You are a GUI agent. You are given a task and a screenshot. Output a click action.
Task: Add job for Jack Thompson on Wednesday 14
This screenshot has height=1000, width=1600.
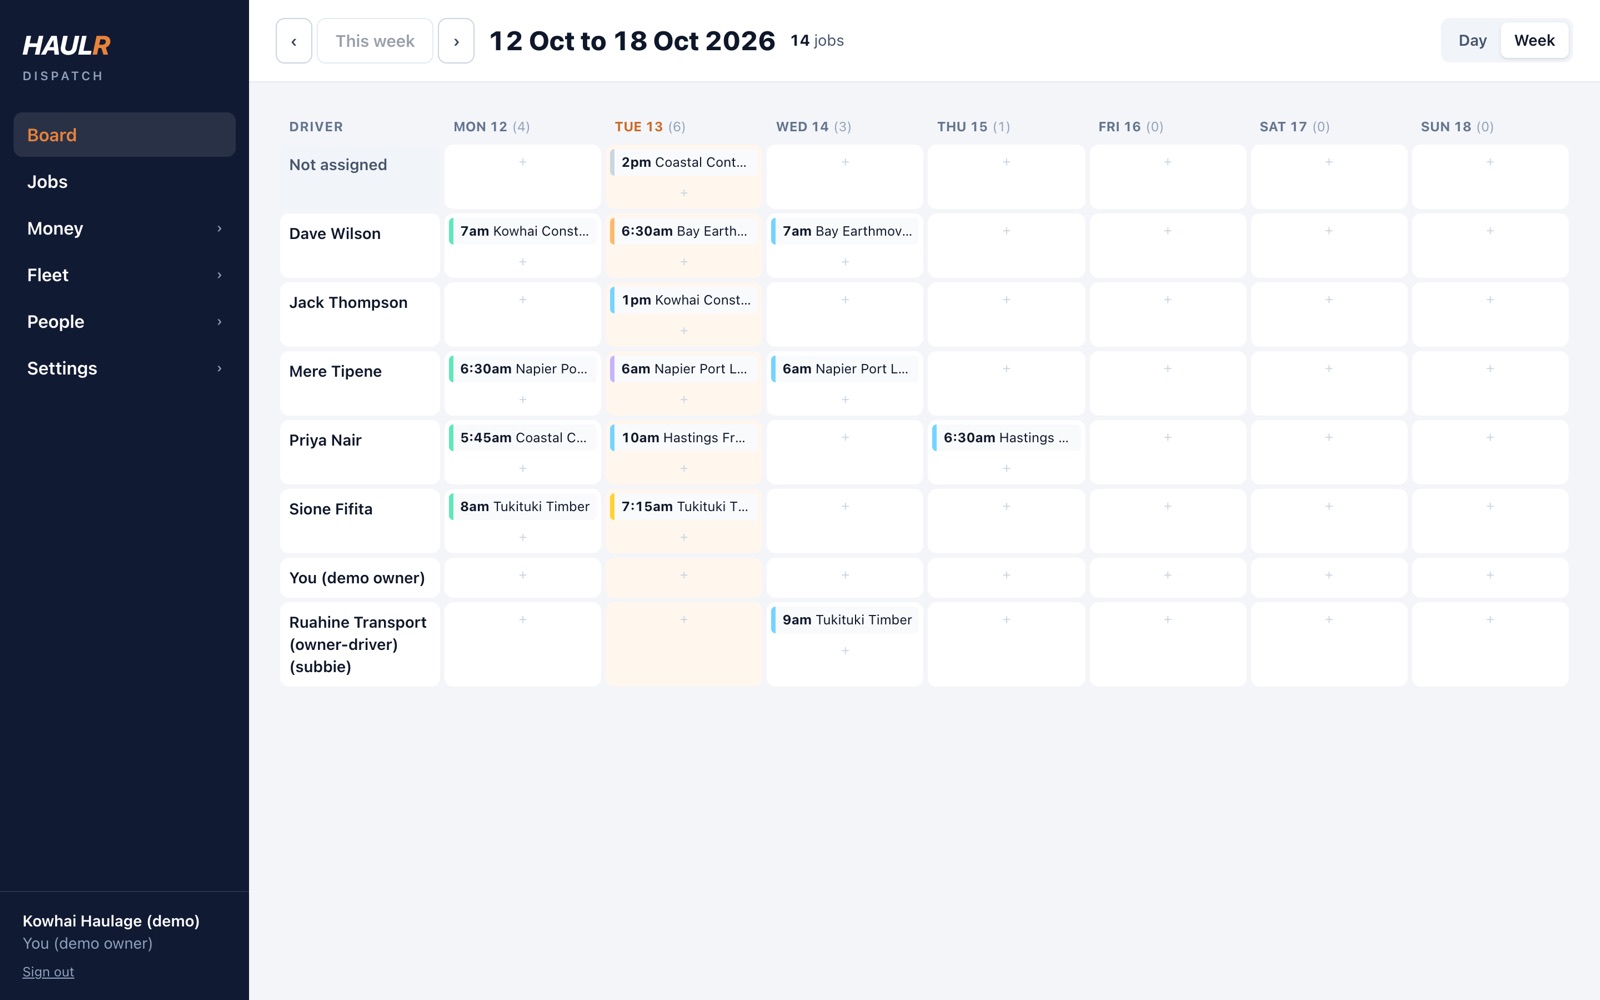tap(845, 300)
